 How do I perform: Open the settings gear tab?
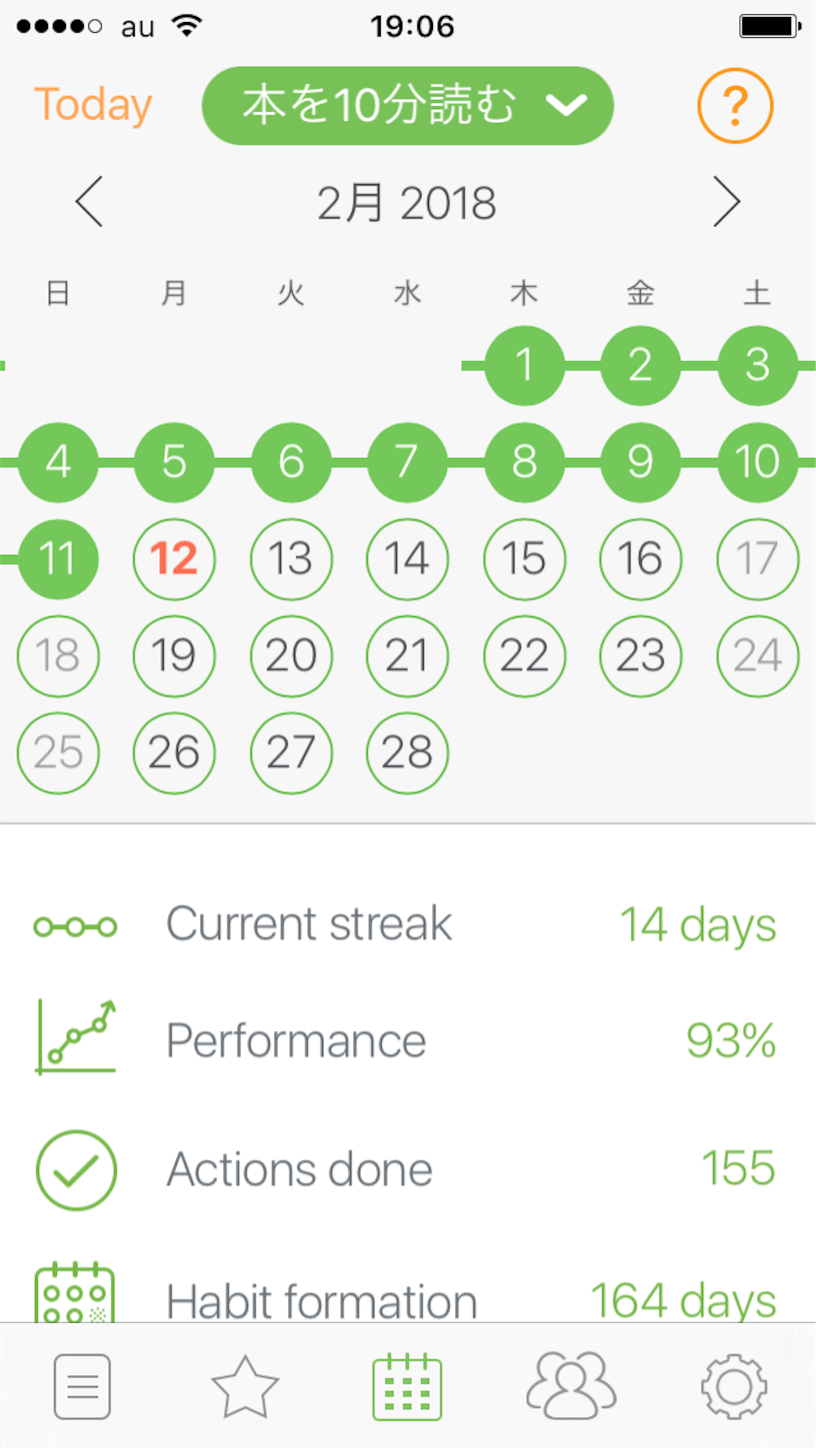click(734, 1387)
